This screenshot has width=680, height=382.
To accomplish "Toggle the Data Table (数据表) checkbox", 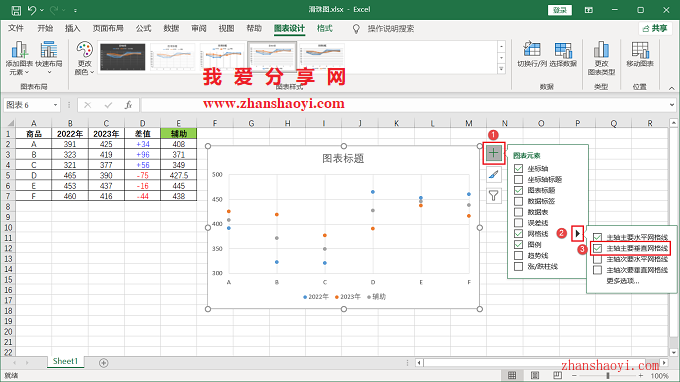I will pos(518,212).
